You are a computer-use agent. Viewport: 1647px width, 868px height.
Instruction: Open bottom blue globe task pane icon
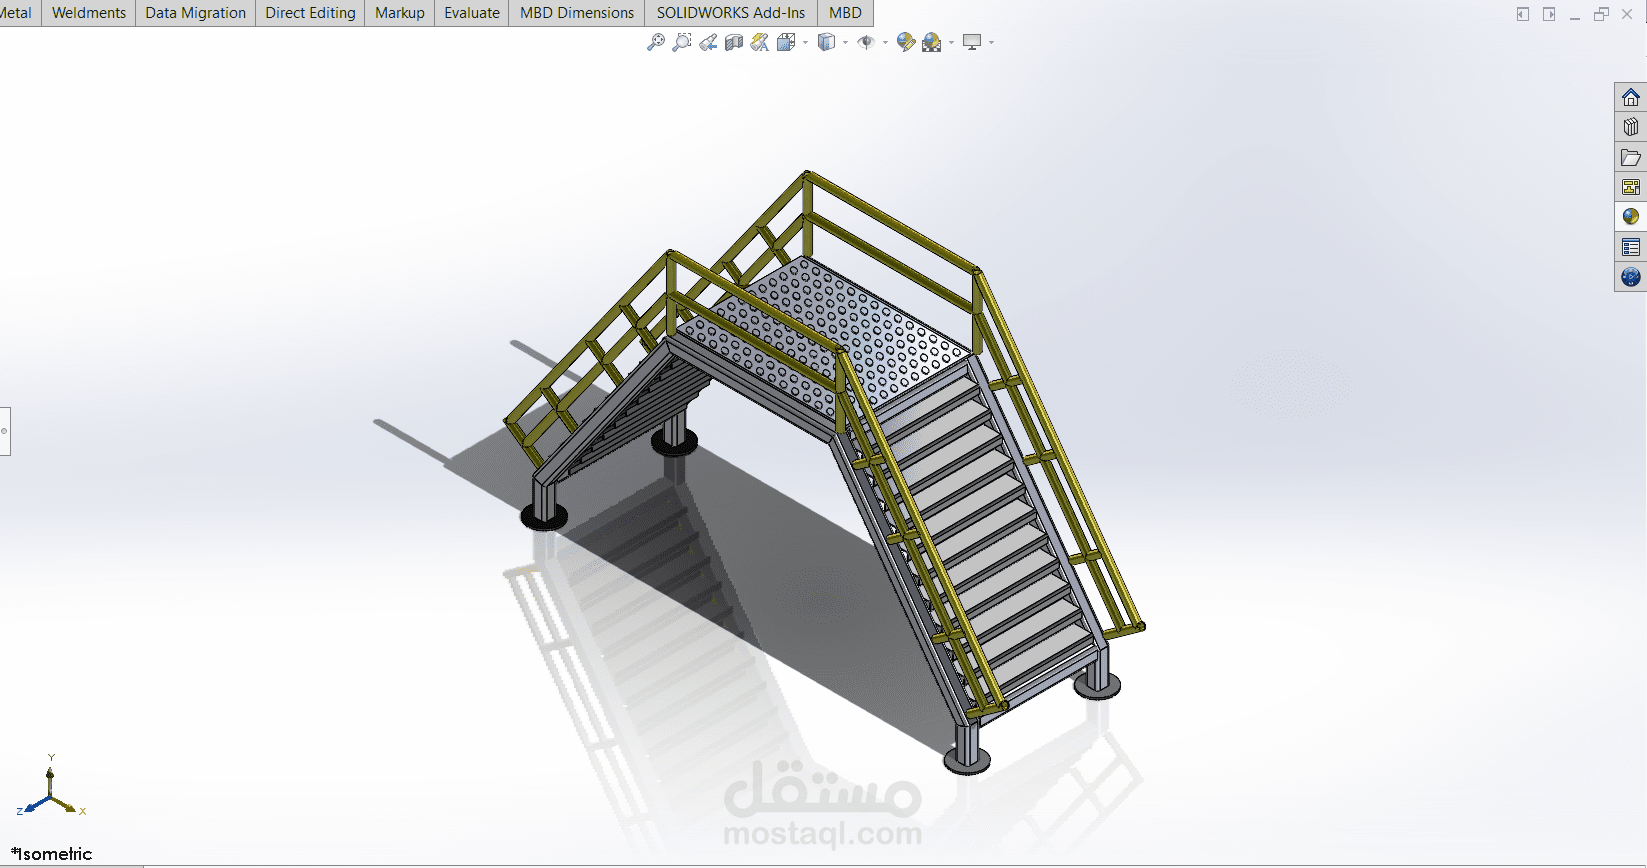point(1631,277)
